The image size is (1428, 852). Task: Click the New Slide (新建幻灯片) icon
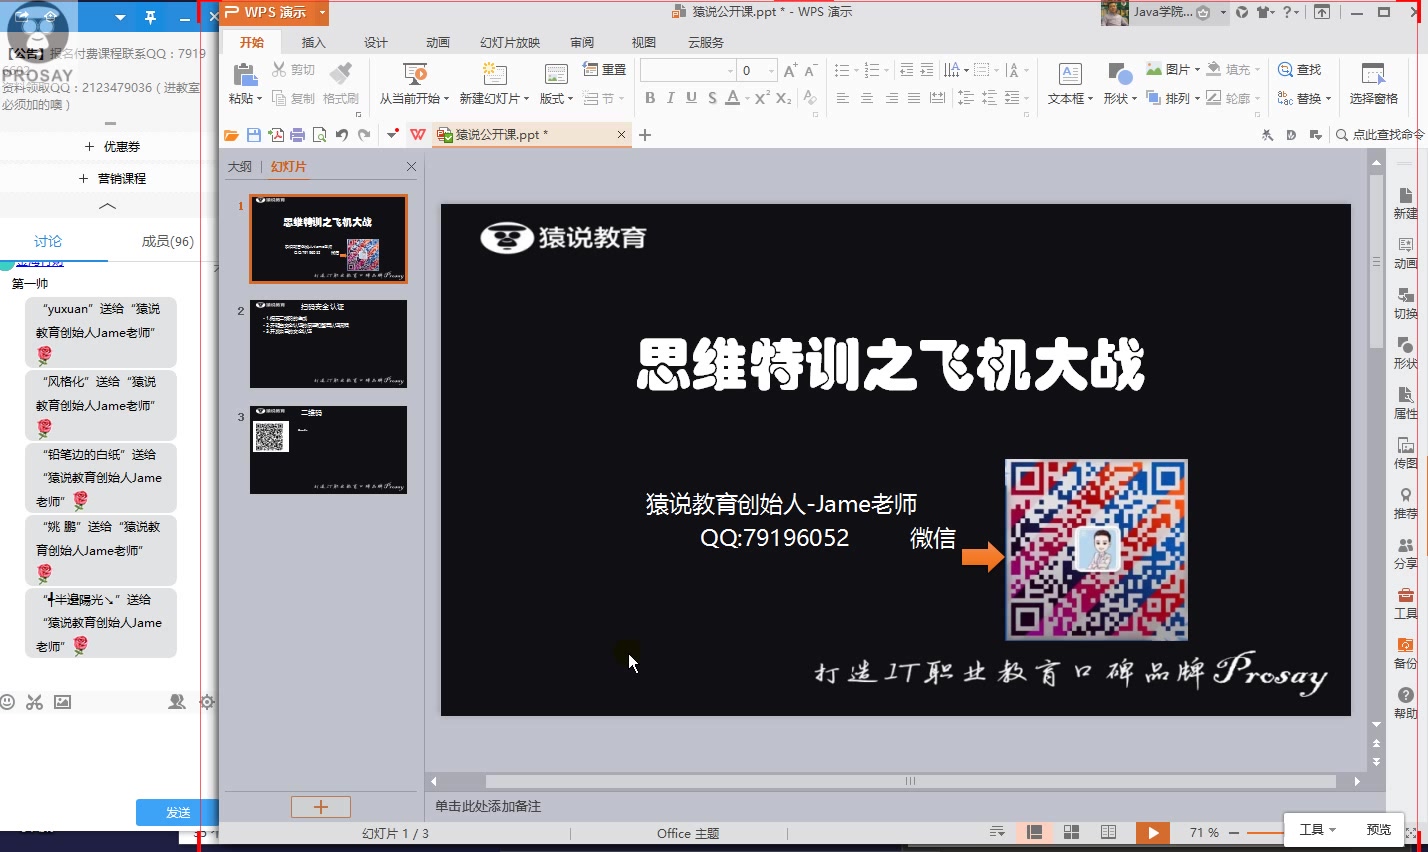494,74
